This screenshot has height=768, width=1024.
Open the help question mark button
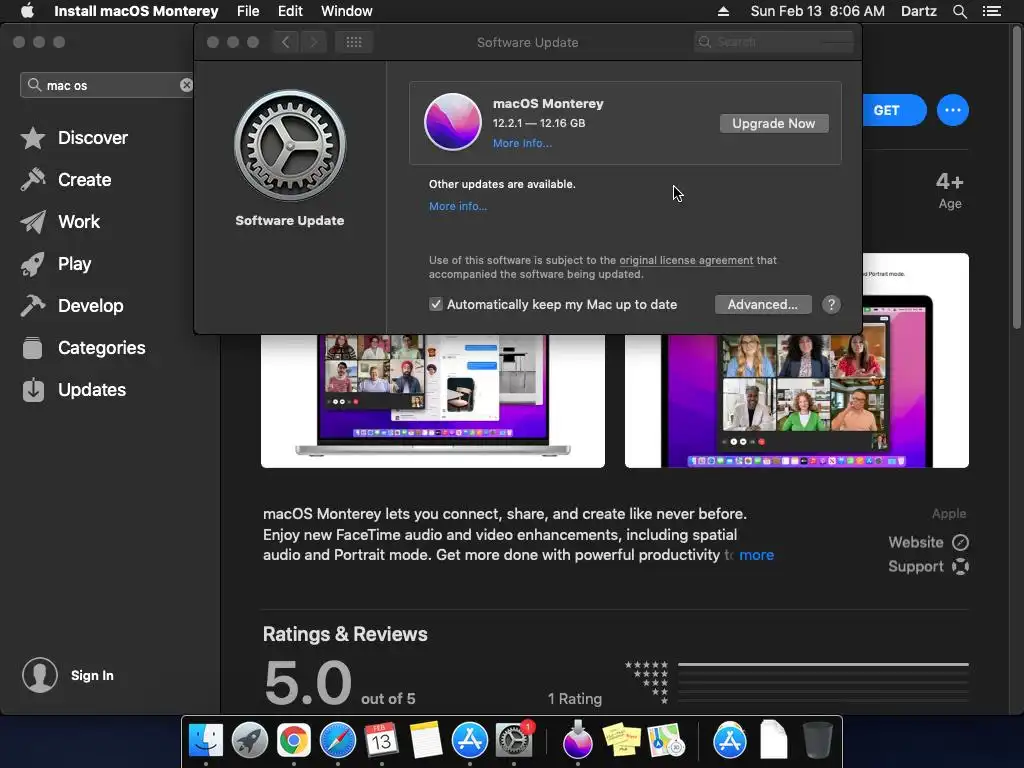click(x=831, y=304)
